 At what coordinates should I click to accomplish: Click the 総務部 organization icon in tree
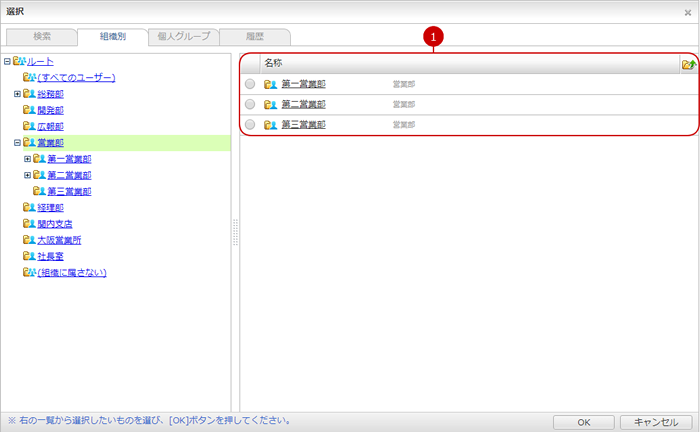29,94
